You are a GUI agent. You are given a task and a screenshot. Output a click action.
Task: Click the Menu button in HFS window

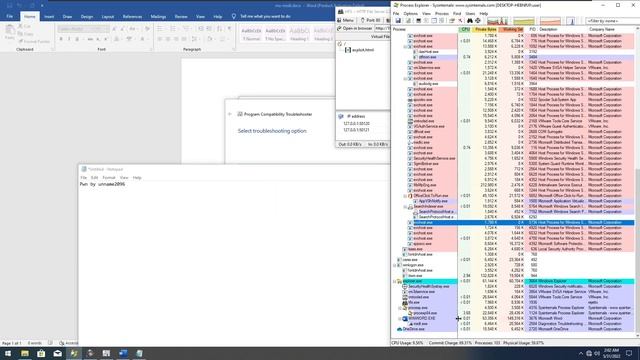pyautogui.click(x=345, y=20)
